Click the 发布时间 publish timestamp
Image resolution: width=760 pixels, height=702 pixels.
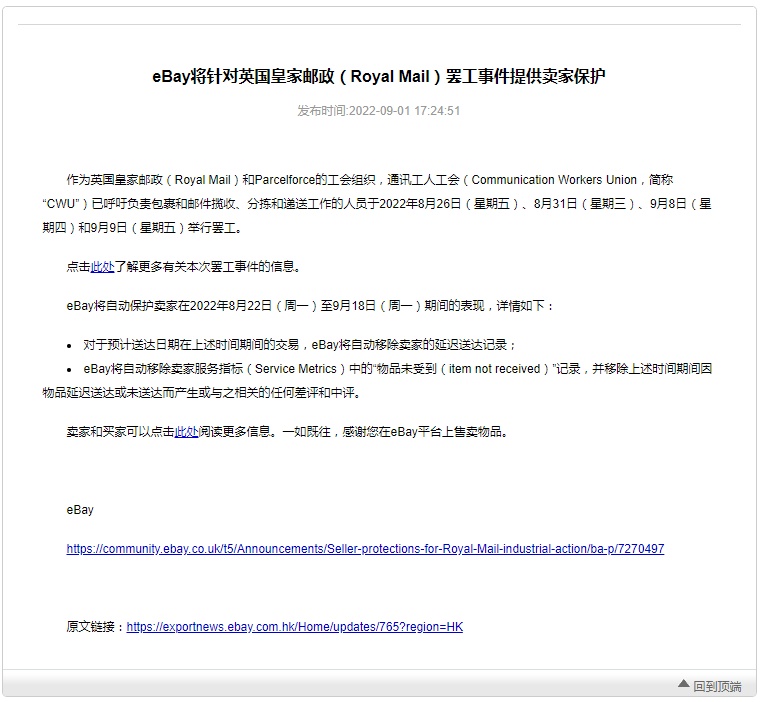pos(379,111)
